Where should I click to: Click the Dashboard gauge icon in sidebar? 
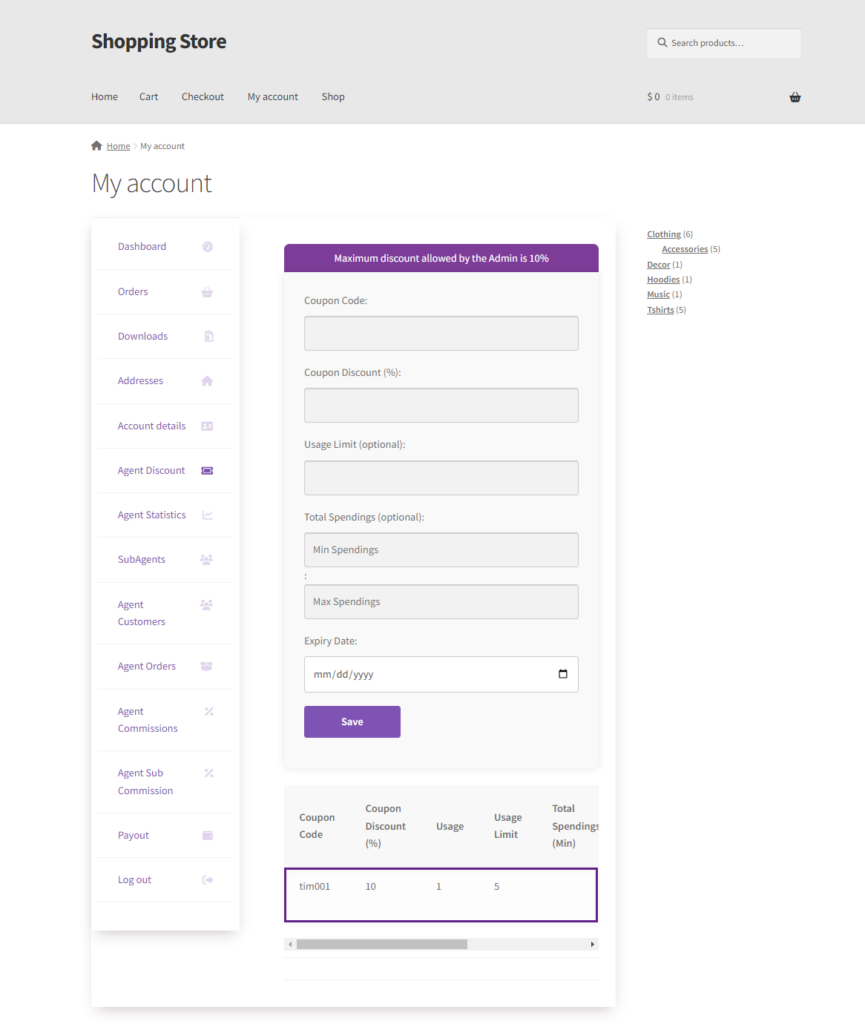tap(208, 246)
